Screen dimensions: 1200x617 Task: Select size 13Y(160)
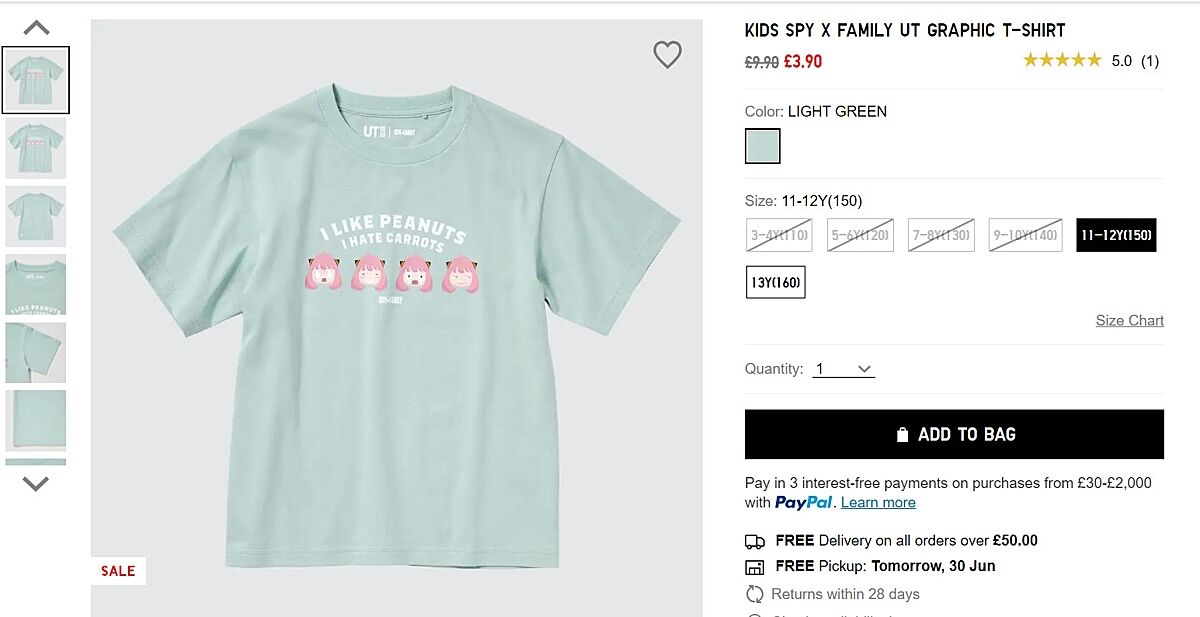point(775,282)
